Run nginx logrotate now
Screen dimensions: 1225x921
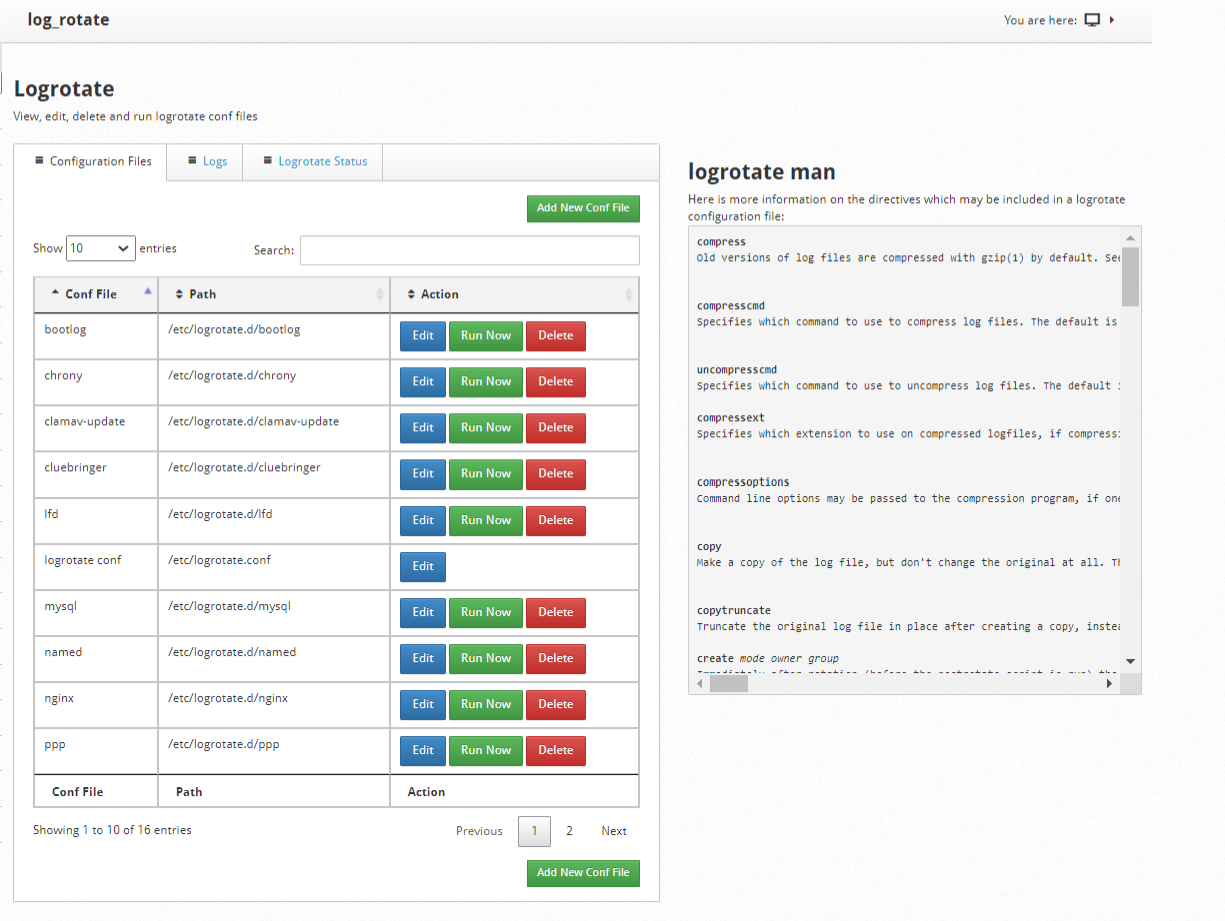click(486, 704)
